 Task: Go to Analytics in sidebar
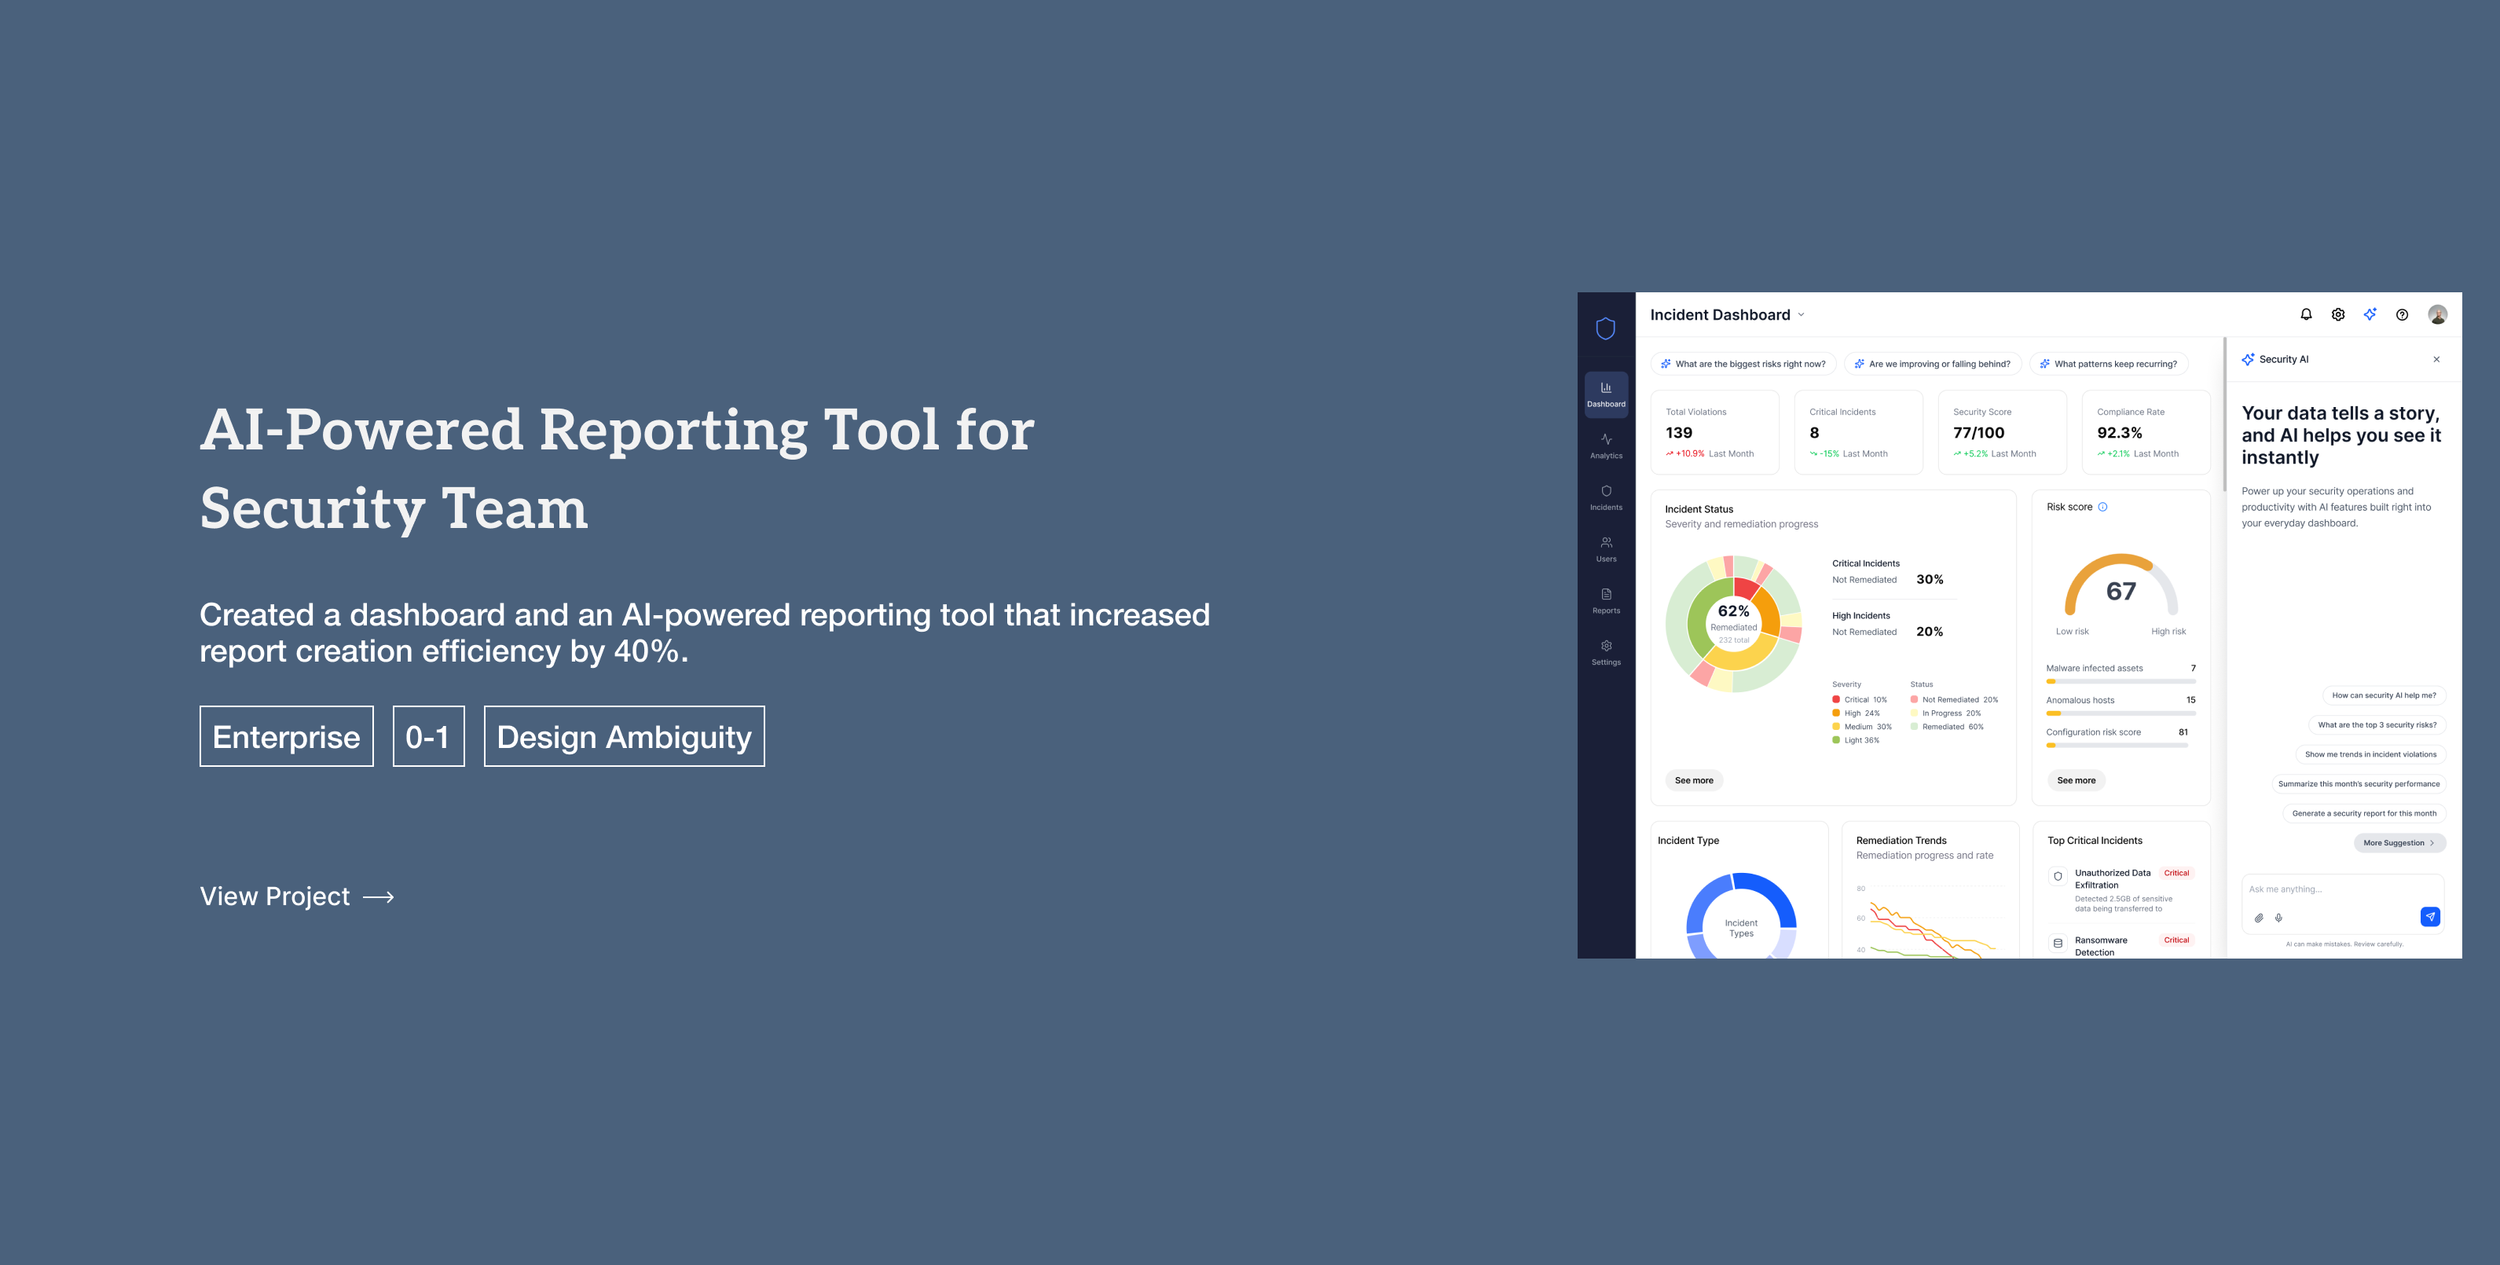[1606, 446]
